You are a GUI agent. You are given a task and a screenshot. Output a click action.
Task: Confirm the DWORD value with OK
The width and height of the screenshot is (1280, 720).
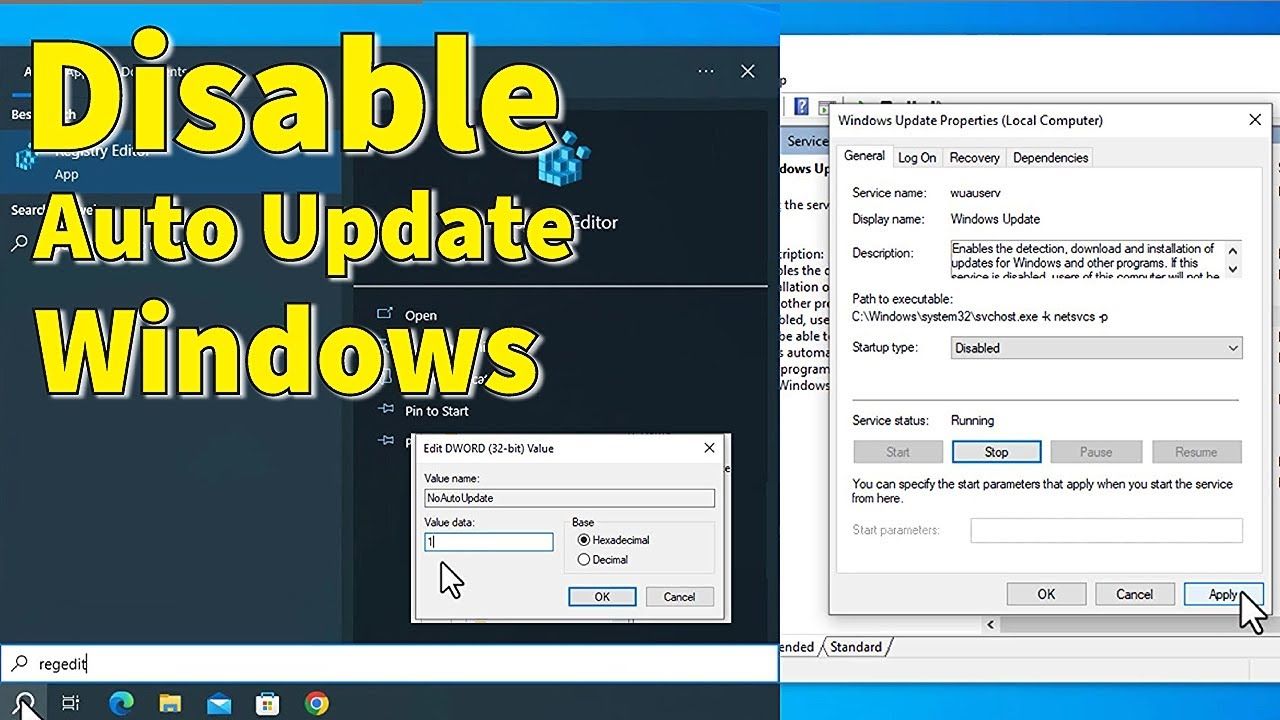coord(602,597)
